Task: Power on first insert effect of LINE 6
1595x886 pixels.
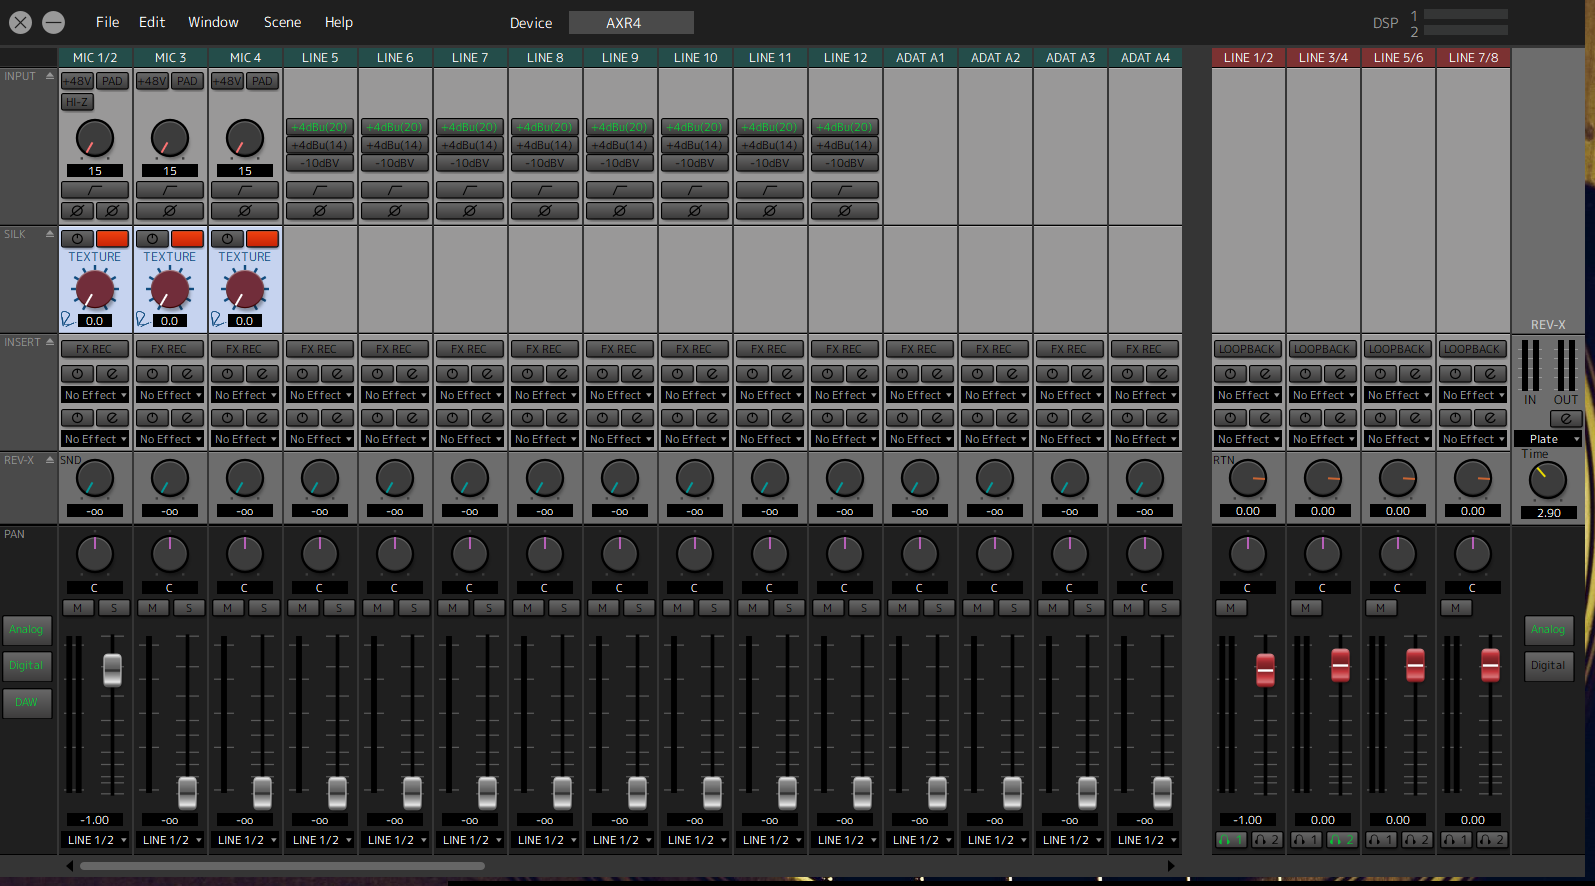Action: pos(377,374)
